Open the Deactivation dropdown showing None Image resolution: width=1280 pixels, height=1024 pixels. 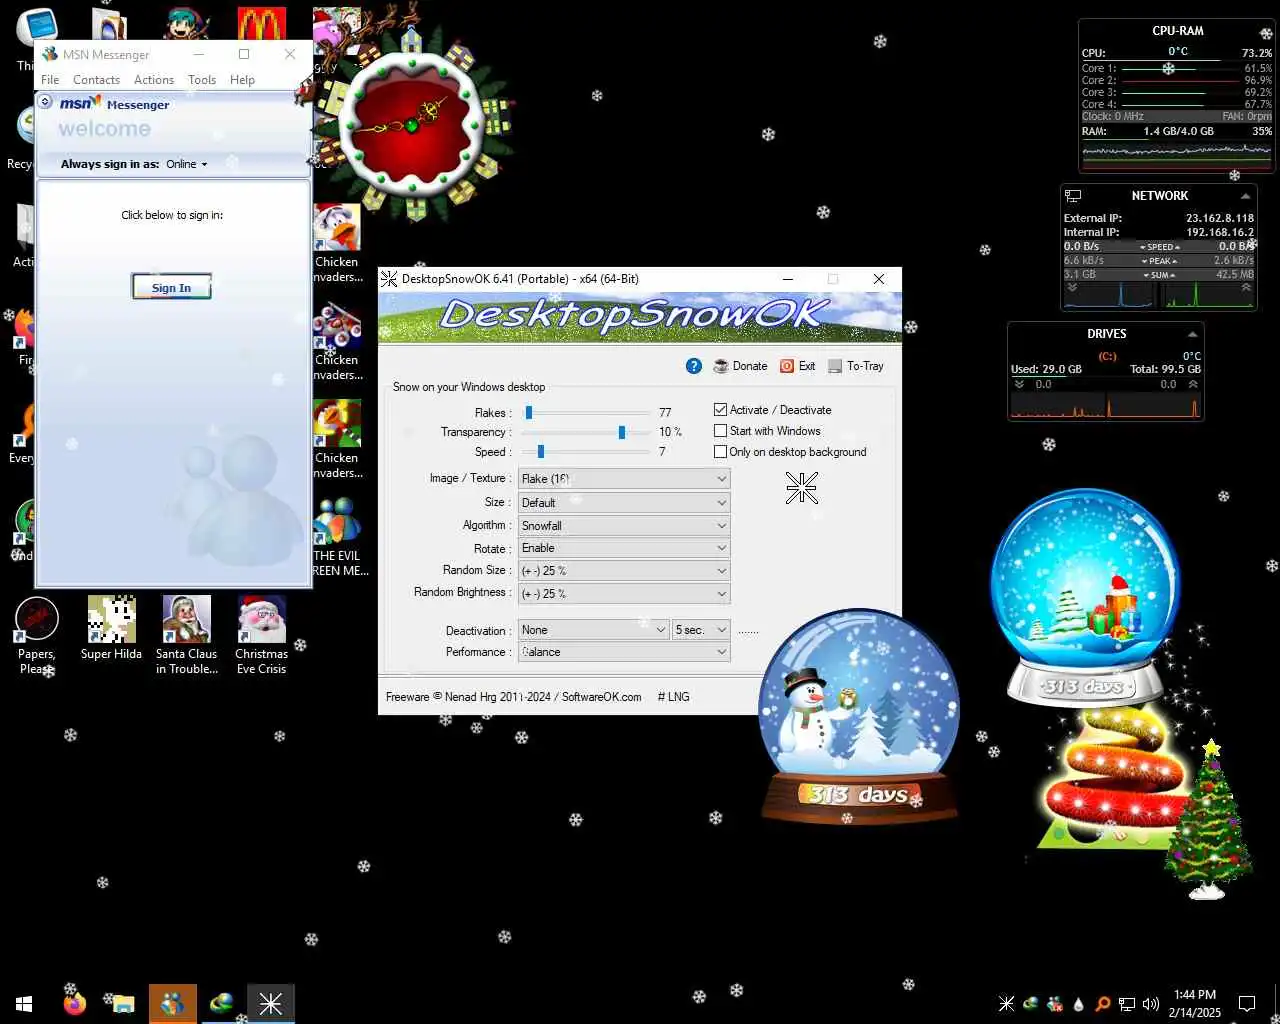tap(594, 630)
